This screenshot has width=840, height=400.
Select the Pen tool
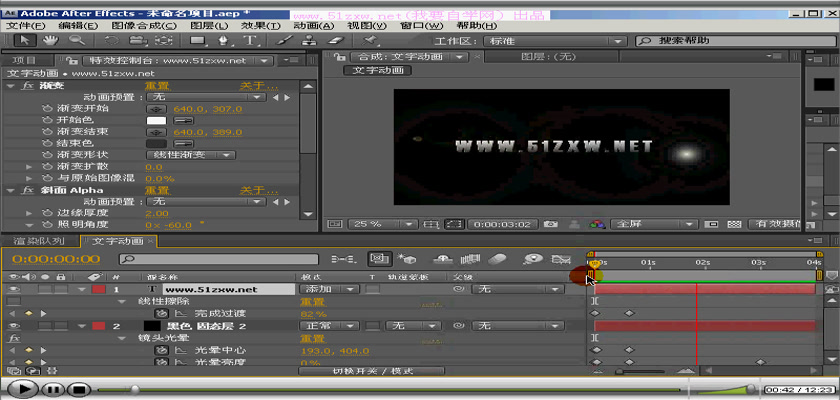point(225,40)
